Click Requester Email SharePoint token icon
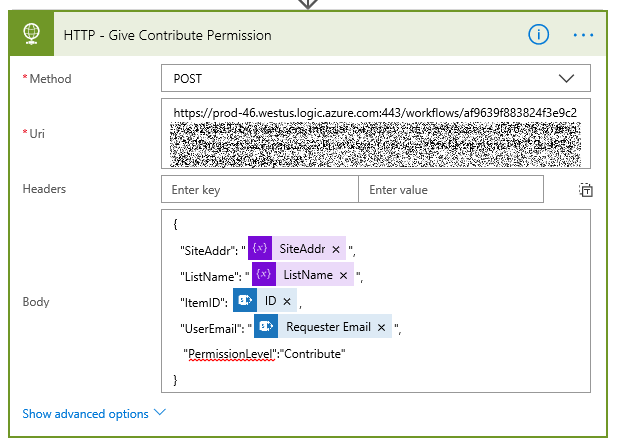The height and width of the screenshot is (447, 620). point(266,326)
